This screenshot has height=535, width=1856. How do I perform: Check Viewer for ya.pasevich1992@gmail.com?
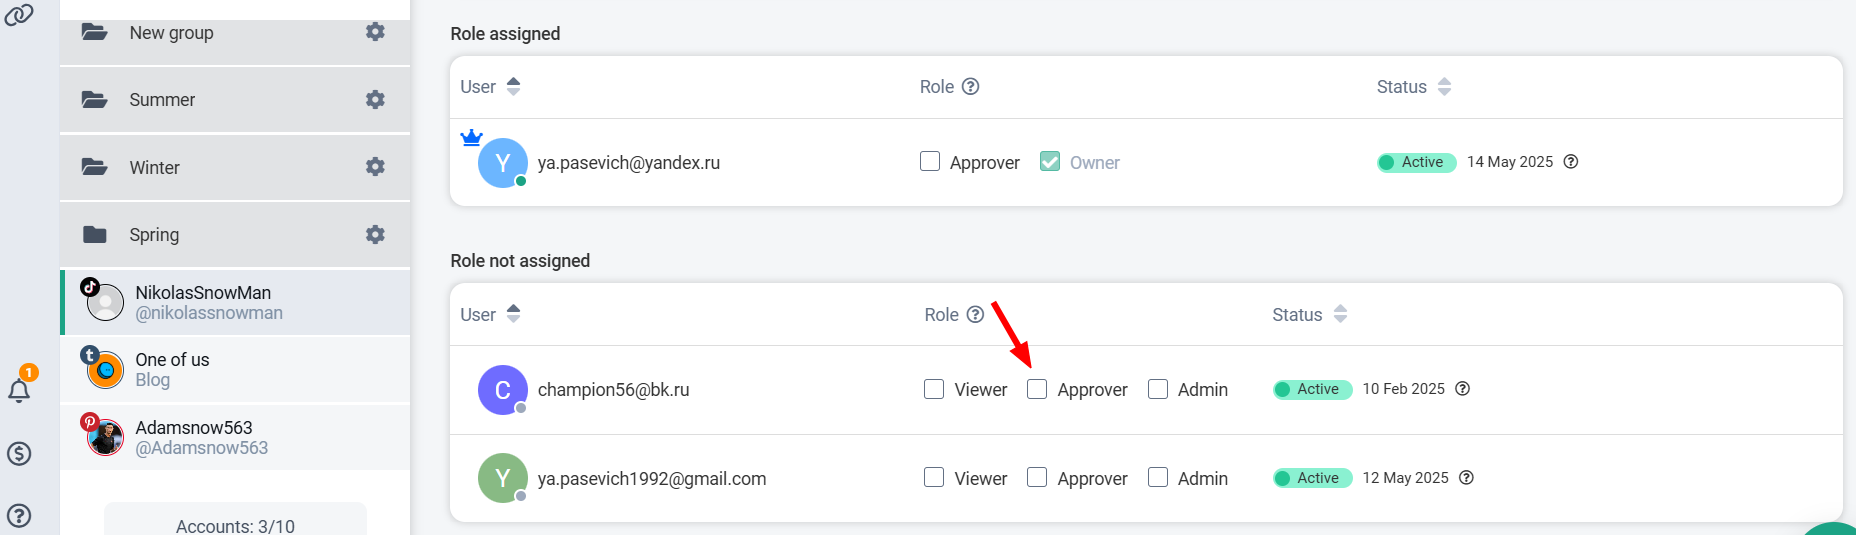point(934,478)
